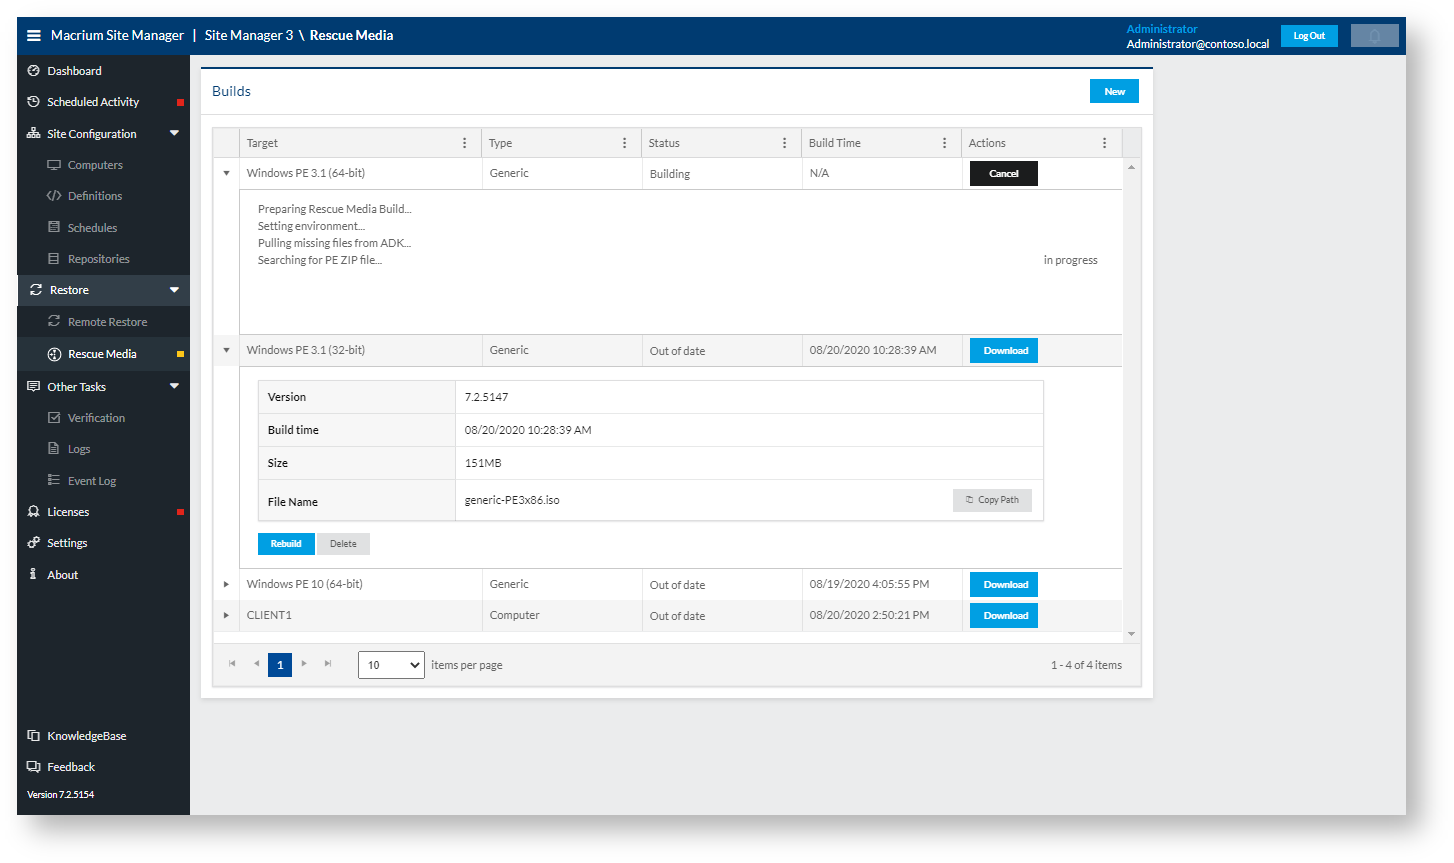The height and width of the screenshot is (863, 1454).
Task: Download Windows PE 10 (64-bit) media
Action: (x=1004, y=585)
